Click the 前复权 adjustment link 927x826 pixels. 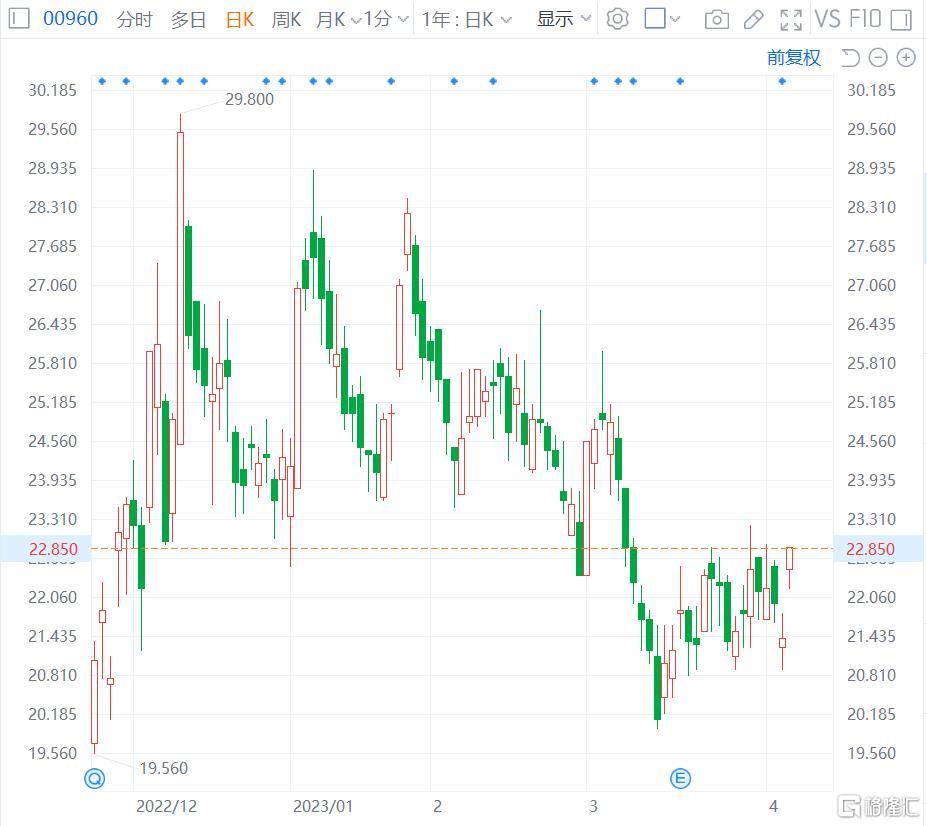794,58
